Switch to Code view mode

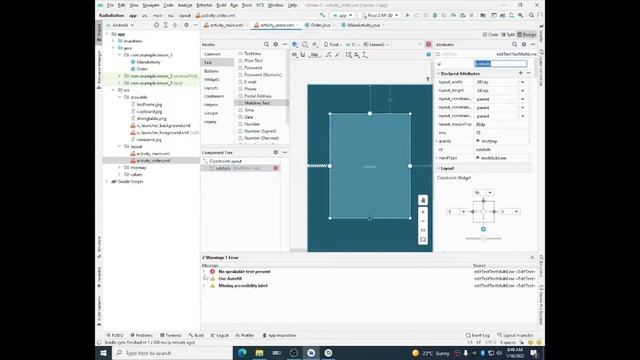coord(490,35)
